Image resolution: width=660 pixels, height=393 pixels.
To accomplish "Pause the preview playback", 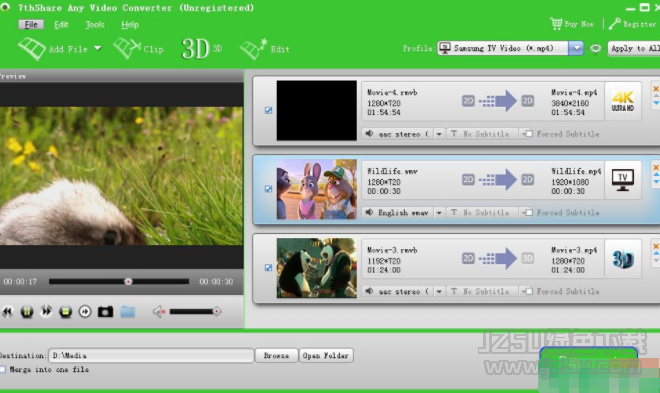I will pos(27,312).
